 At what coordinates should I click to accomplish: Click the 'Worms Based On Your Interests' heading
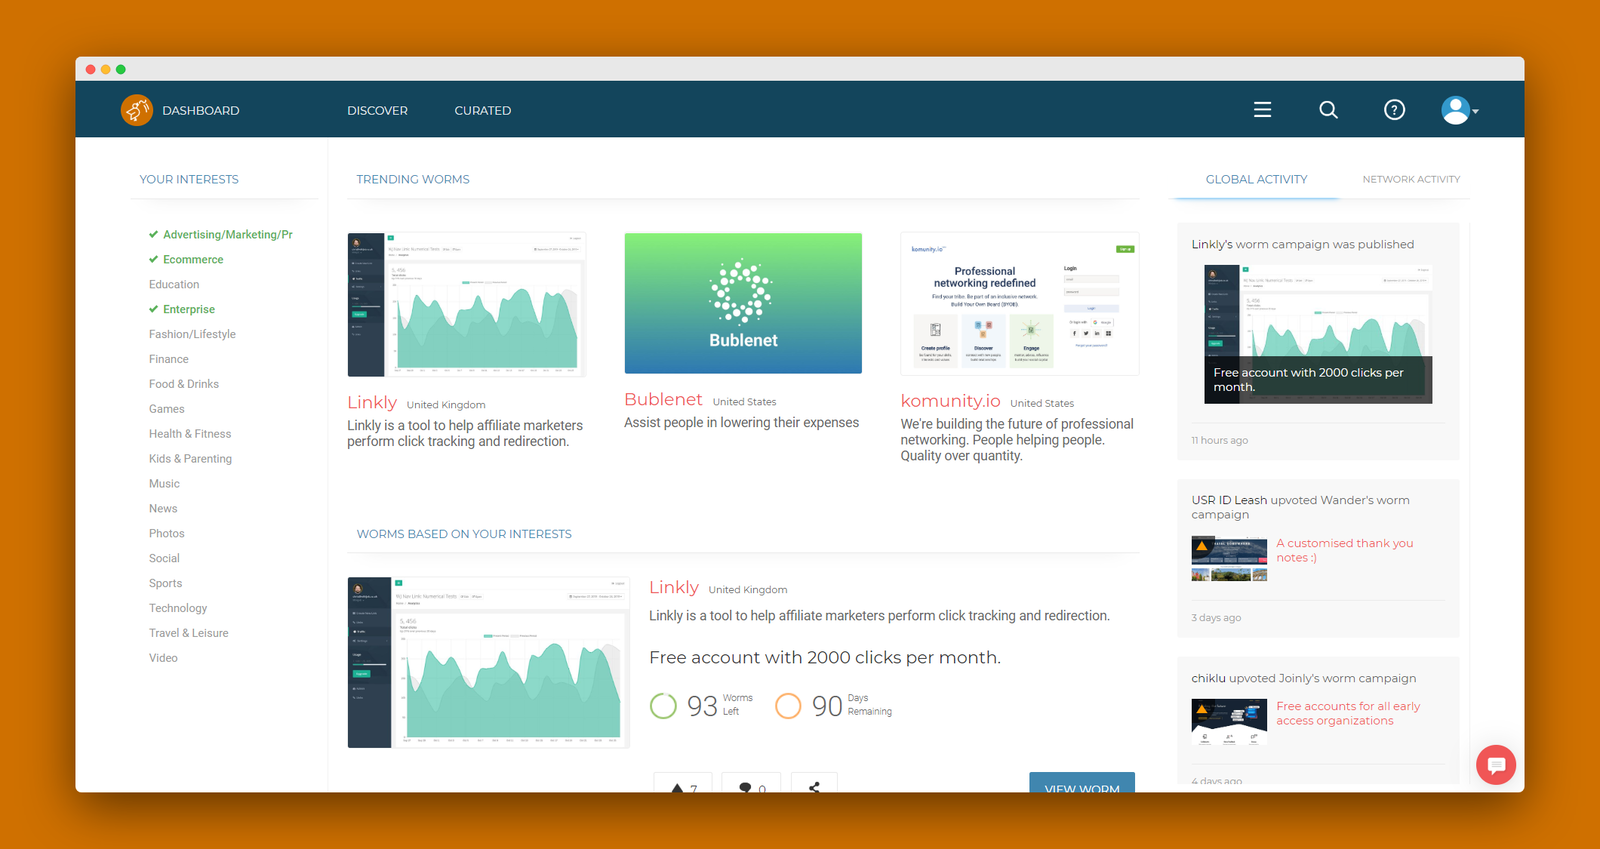pyautogui.click(x=464, y=535)
